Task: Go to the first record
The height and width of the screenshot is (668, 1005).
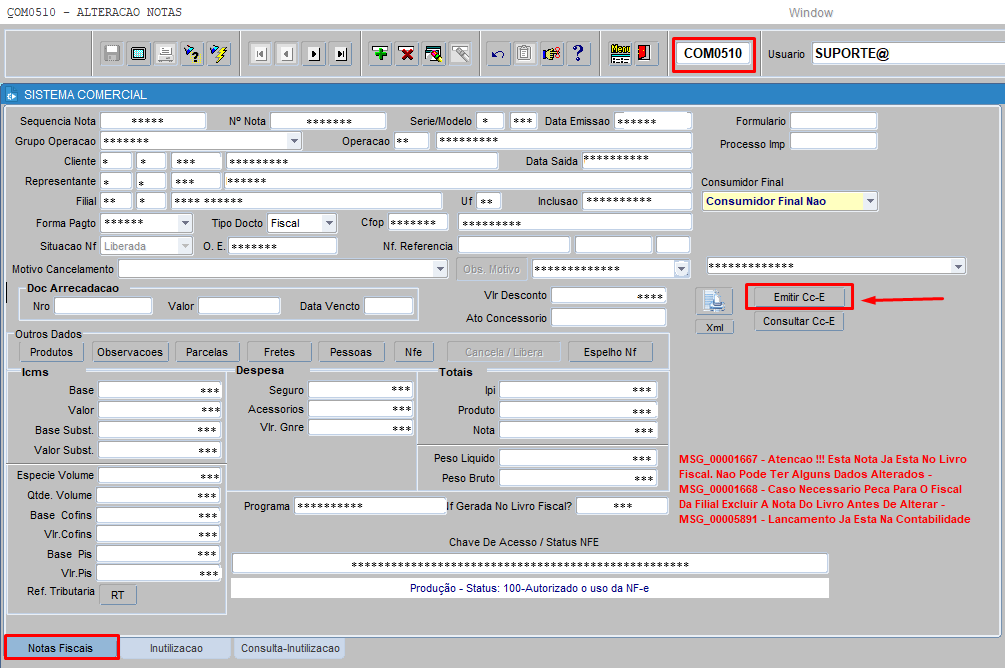Action: pyautogui.click(x=260, y=54)
